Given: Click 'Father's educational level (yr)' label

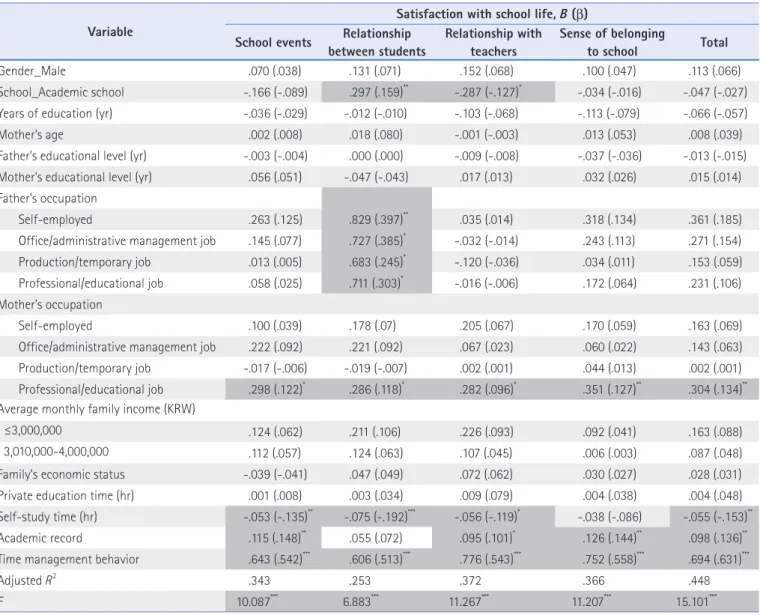Looking at the screenshot, I should click(x=73, y=156).
